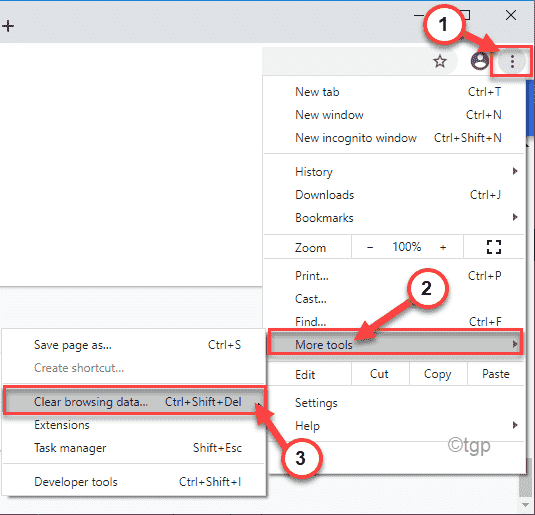Select Clear browsing data option
535x515 pixels.
pos(134,402)
